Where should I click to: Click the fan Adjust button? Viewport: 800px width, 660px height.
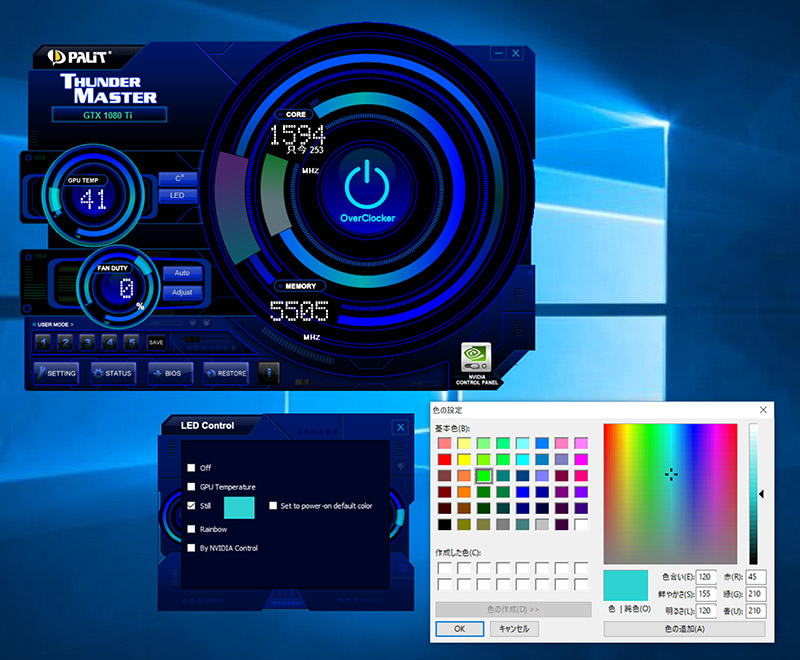point(182,292)
